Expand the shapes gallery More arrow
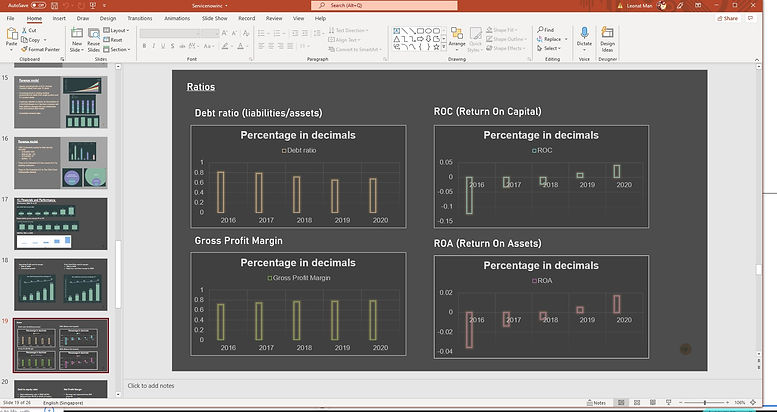 [444, 47]
